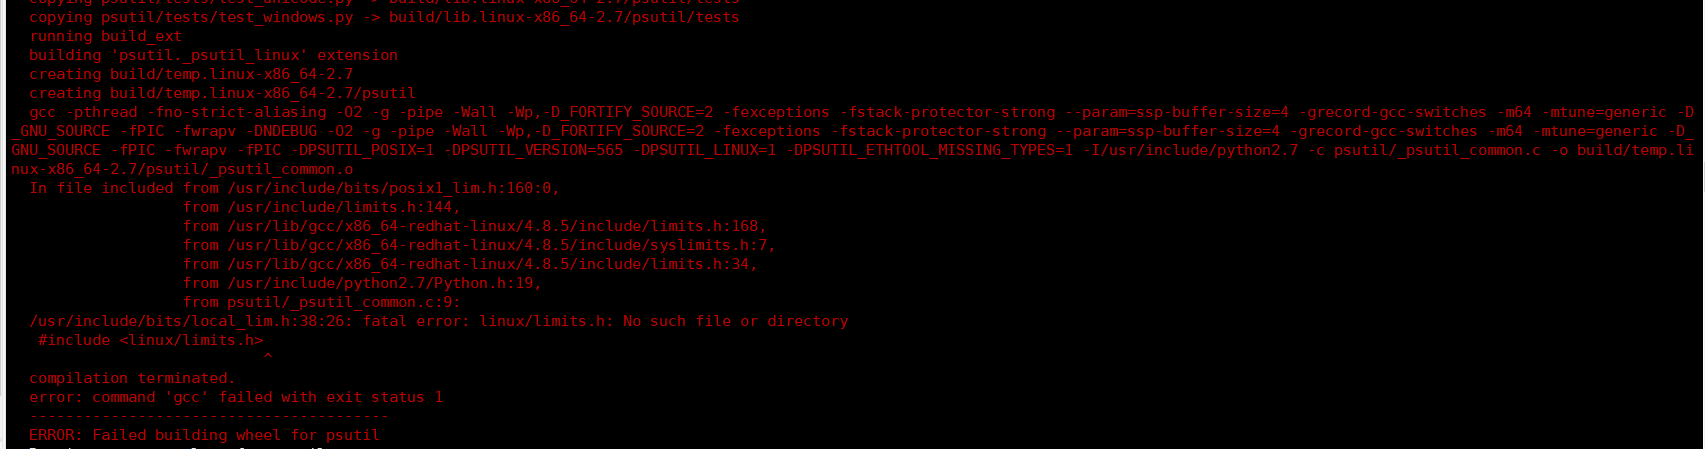The height and width of the screenshot is (449, 1705).
Task: Click the 'copying psutil/tests/test_windows.py' line
Action: 384,17
